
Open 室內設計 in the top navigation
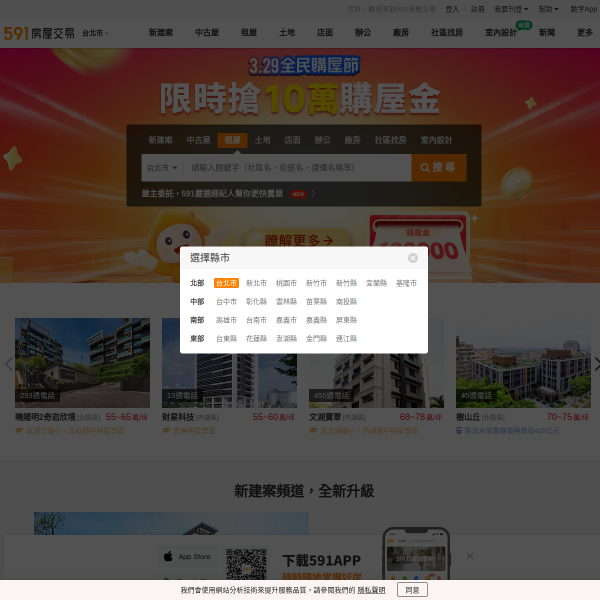501,33
